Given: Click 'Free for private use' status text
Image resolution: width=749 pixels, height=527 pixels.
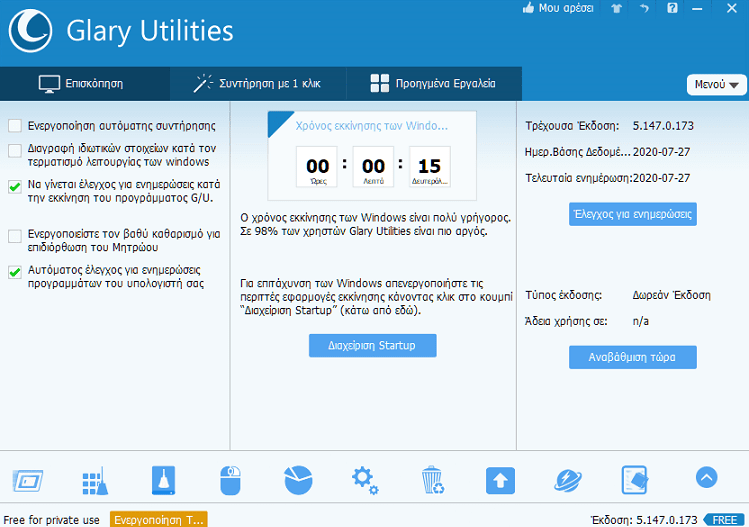Looking at the screenshot, I should (52, 520).
